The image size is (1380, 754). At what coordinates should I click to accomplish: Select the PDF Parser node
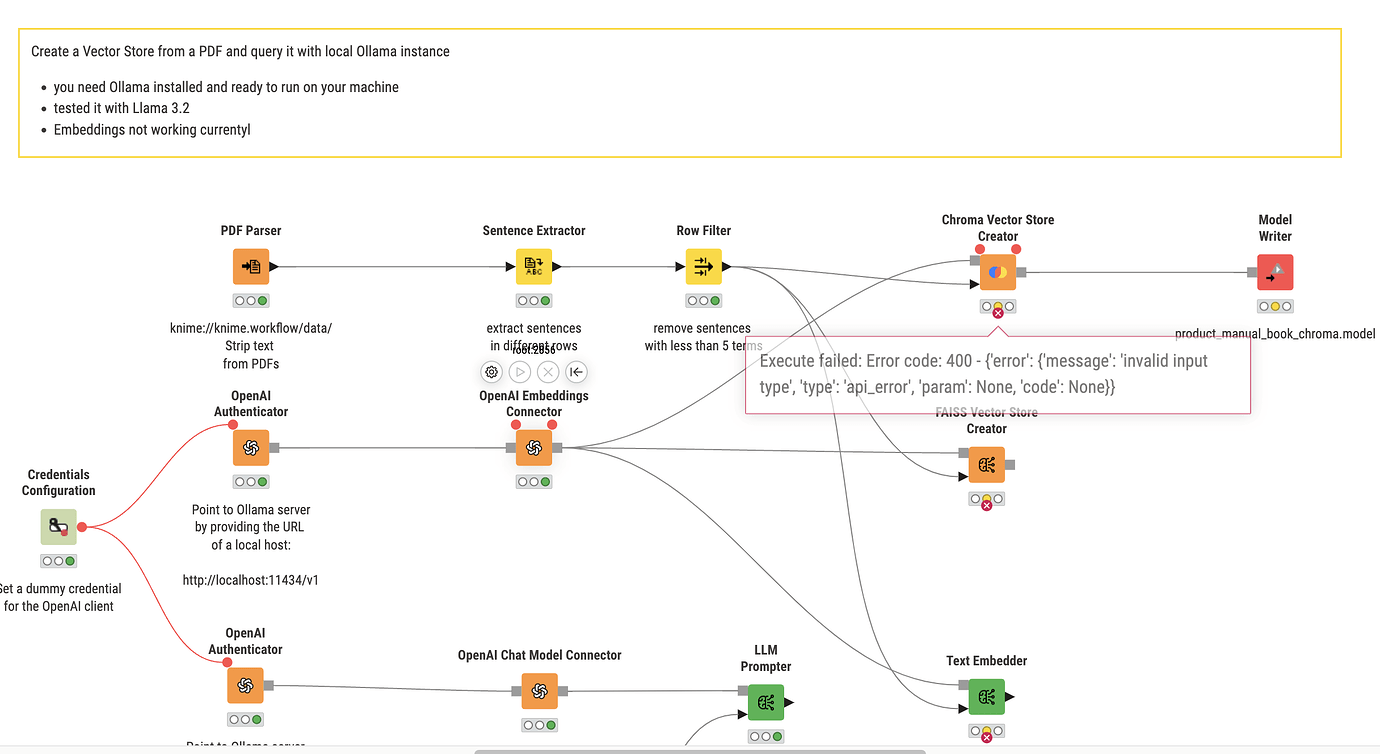tap(250, 266)
